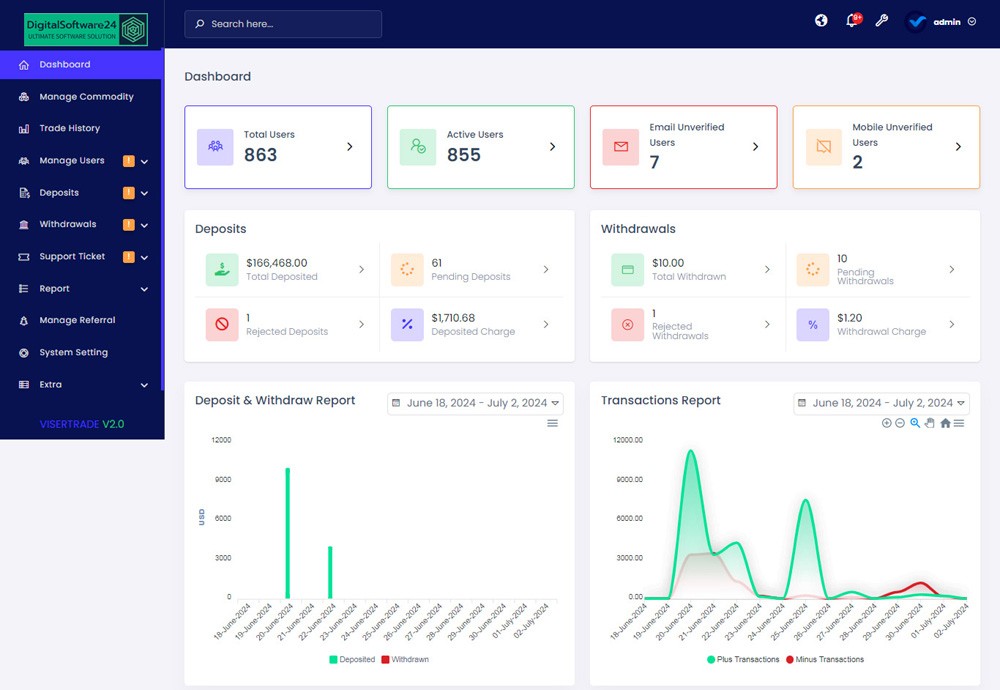Click zoom out icon on Transactions Report
This screenshot has width=1000, height=690.
click(900, 423)
